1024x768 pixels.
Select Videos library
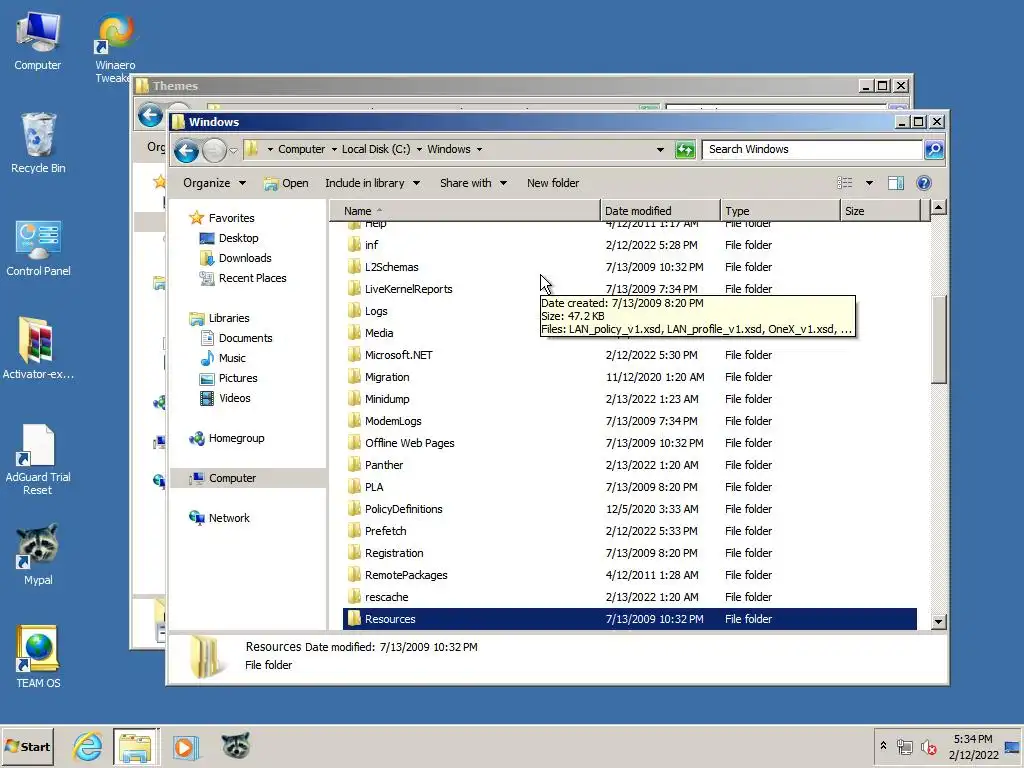[x=225, y=398]
